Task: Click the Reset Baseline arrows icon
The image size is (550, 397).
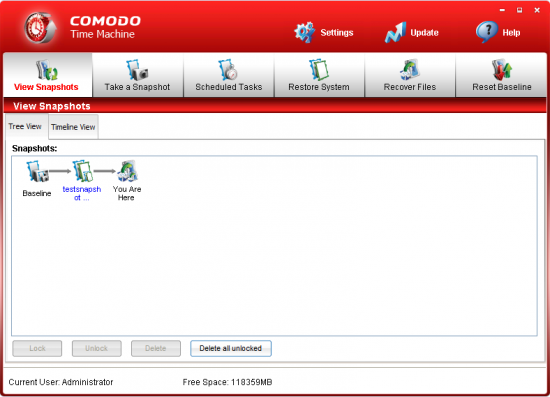Action: coord(502,70)
